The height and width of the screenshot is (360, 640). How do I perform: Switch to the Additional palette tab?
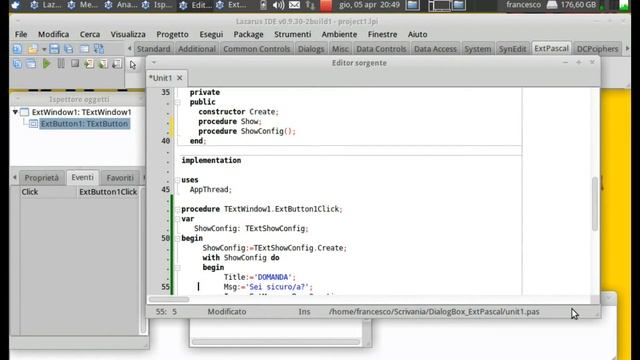pyautogui.click(x=197, y=49)
